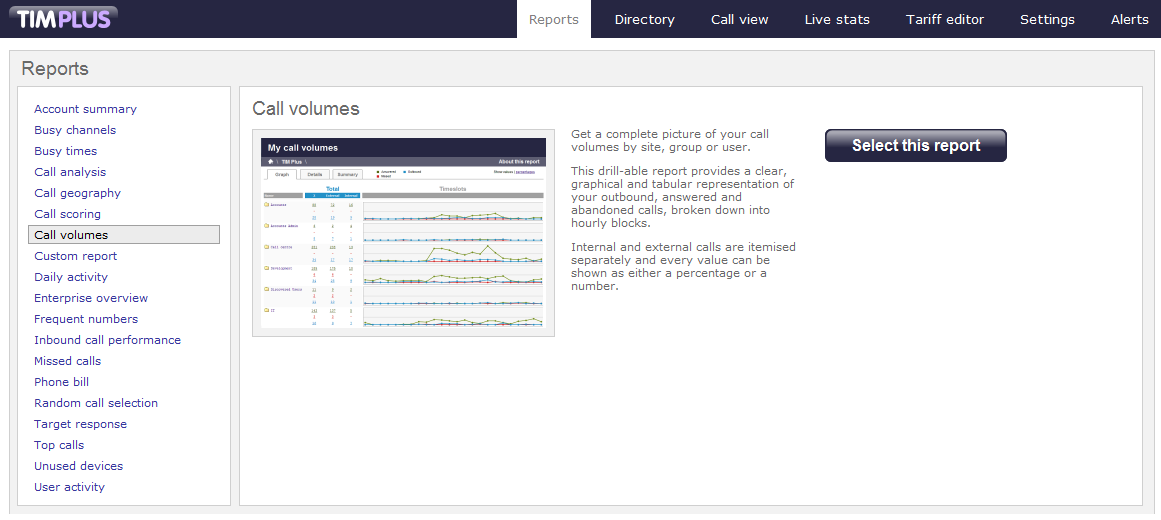
Task: Switch to the Call view tab
Action: point(739,19)
